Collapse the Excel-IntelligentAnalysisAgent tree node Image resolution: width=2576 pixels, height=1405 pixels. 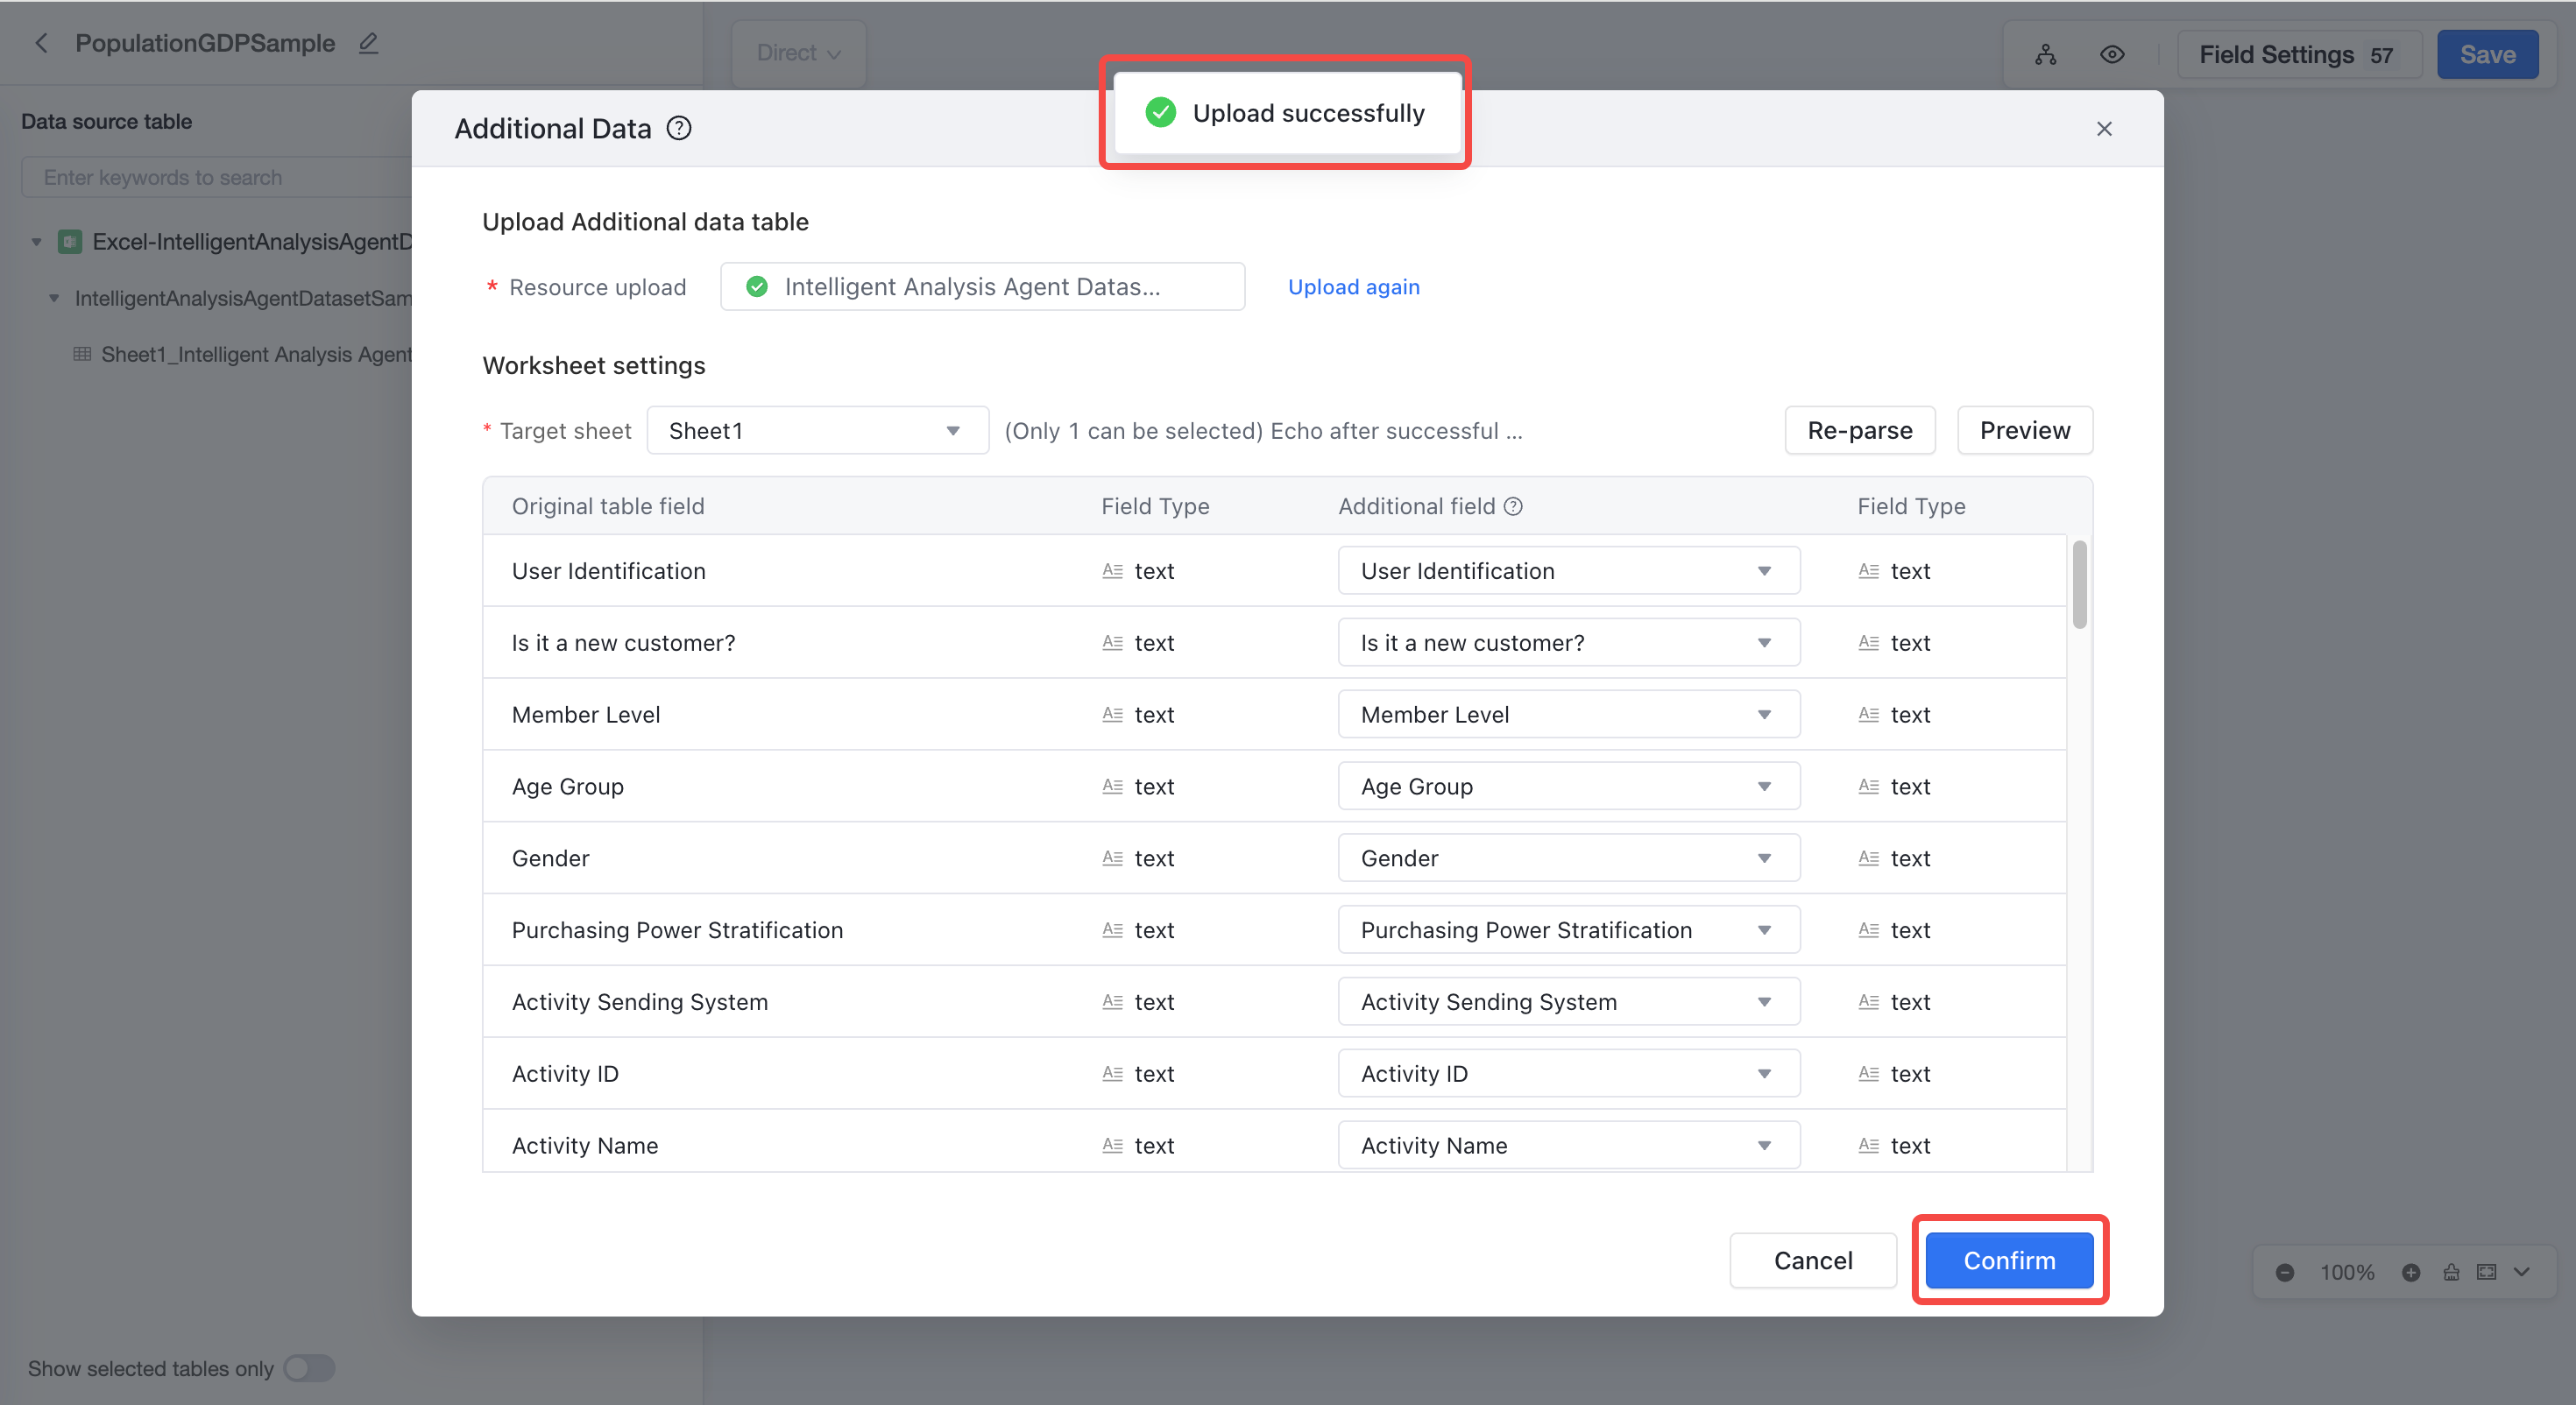tap(36, 242)
